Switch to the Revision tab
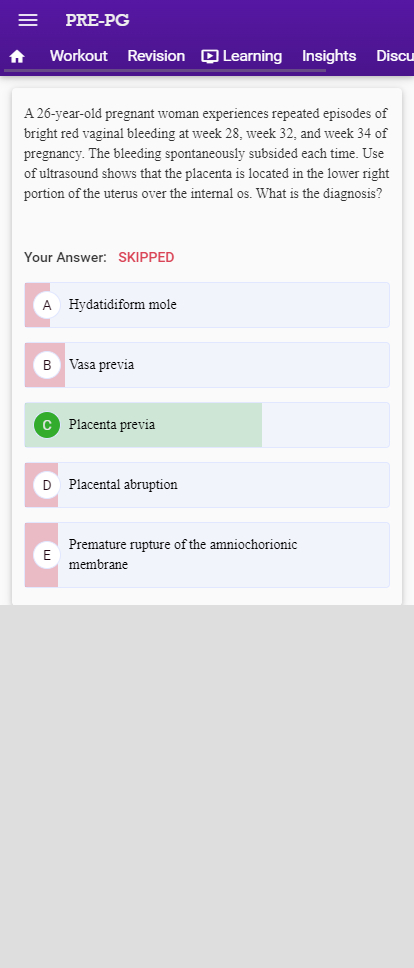The height and width of the screenshot is (968, 414). [156, 56]
